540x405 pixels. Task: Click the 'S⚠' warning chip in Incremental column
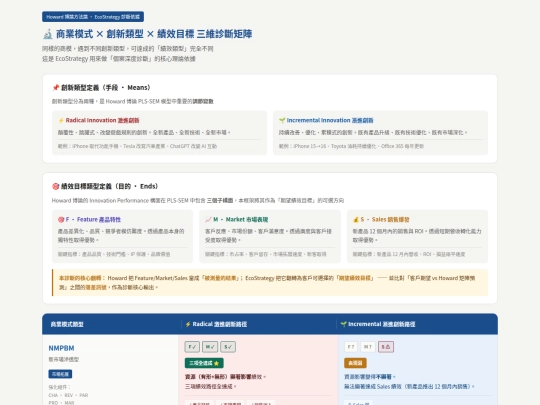386,347
